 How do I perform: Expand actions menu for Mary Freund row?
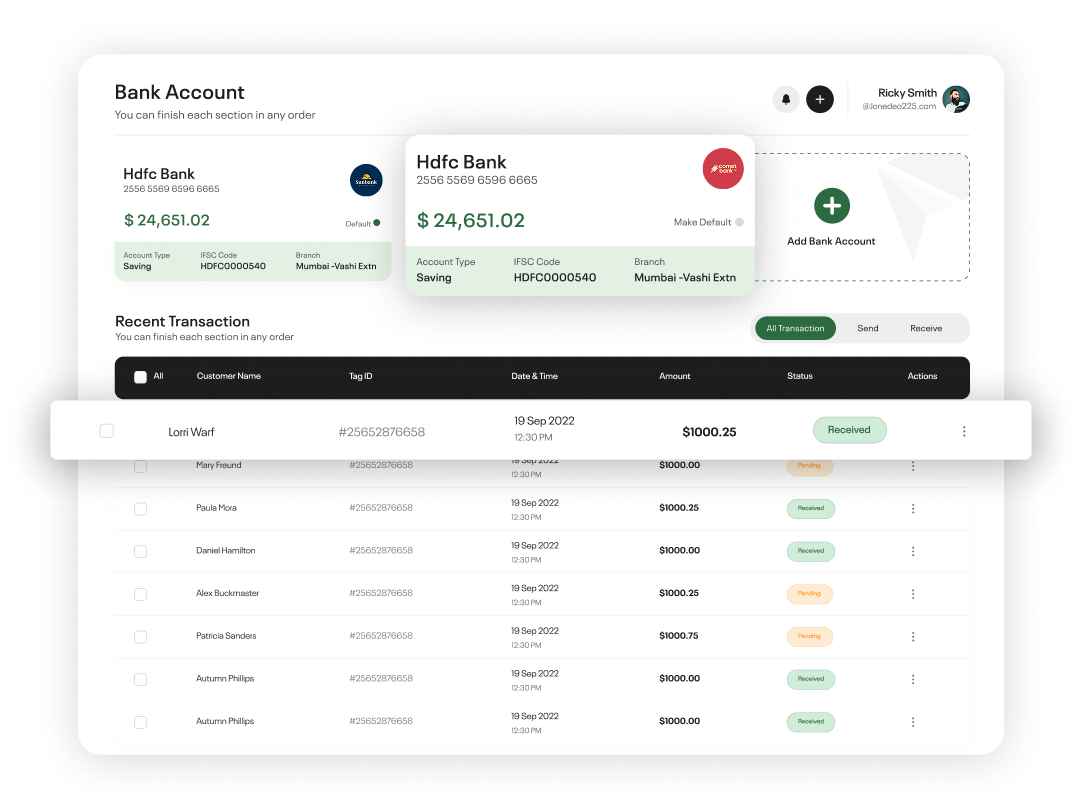click(x=913, y=466)
